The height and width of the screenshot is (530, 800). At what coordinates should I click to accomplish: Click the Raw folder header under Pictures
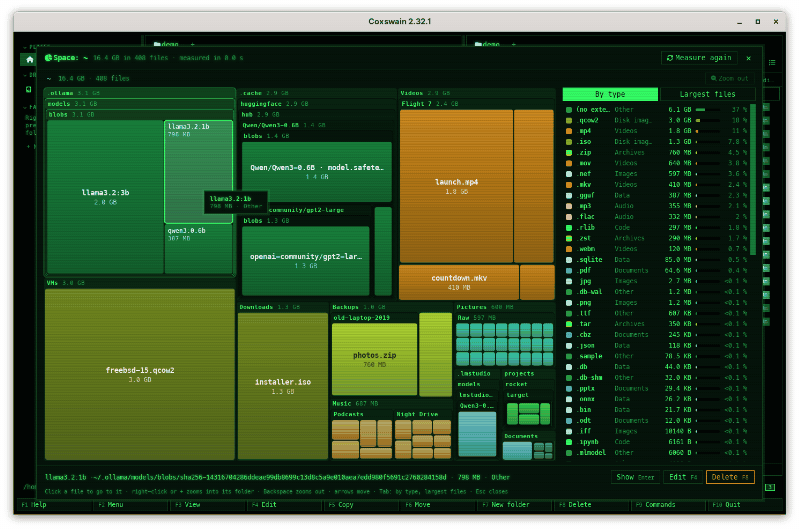click(505, 318)
